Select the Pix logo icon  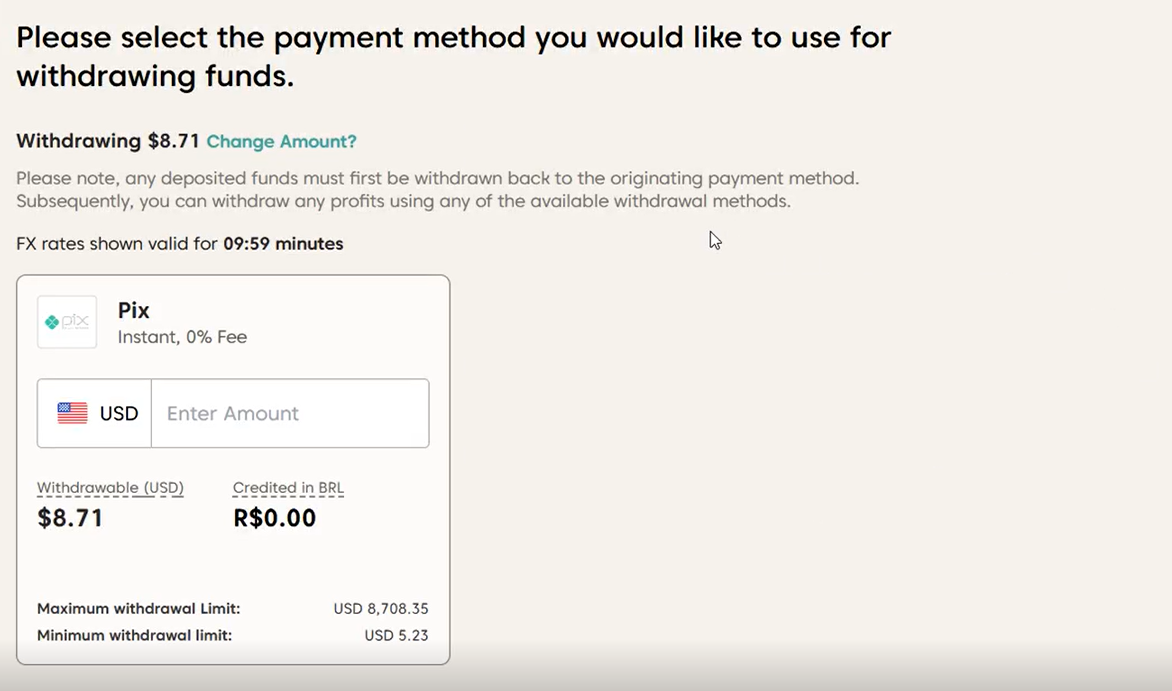[67, 322]
